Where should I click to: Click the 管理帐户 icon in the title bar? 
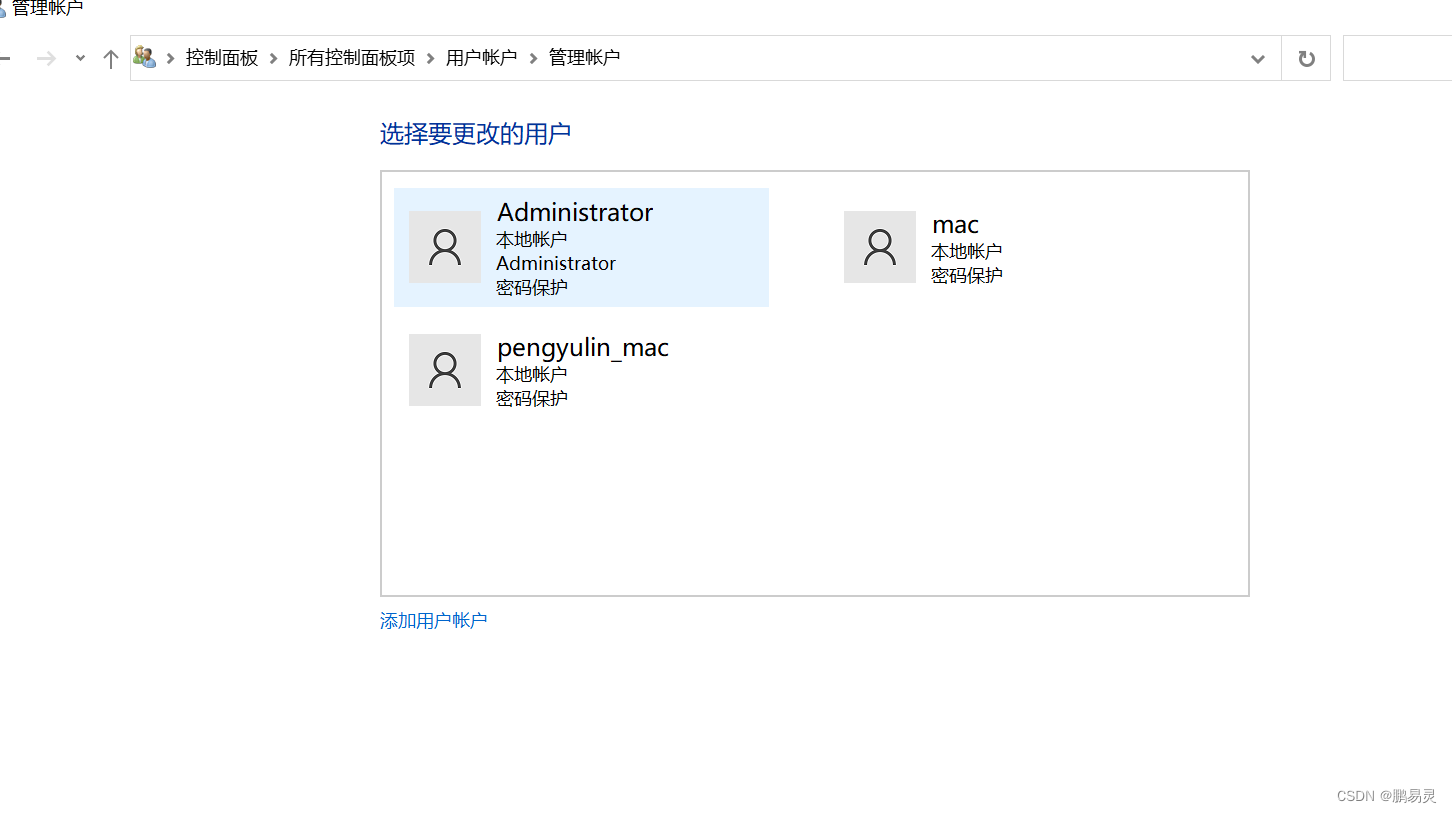[7, 8]
